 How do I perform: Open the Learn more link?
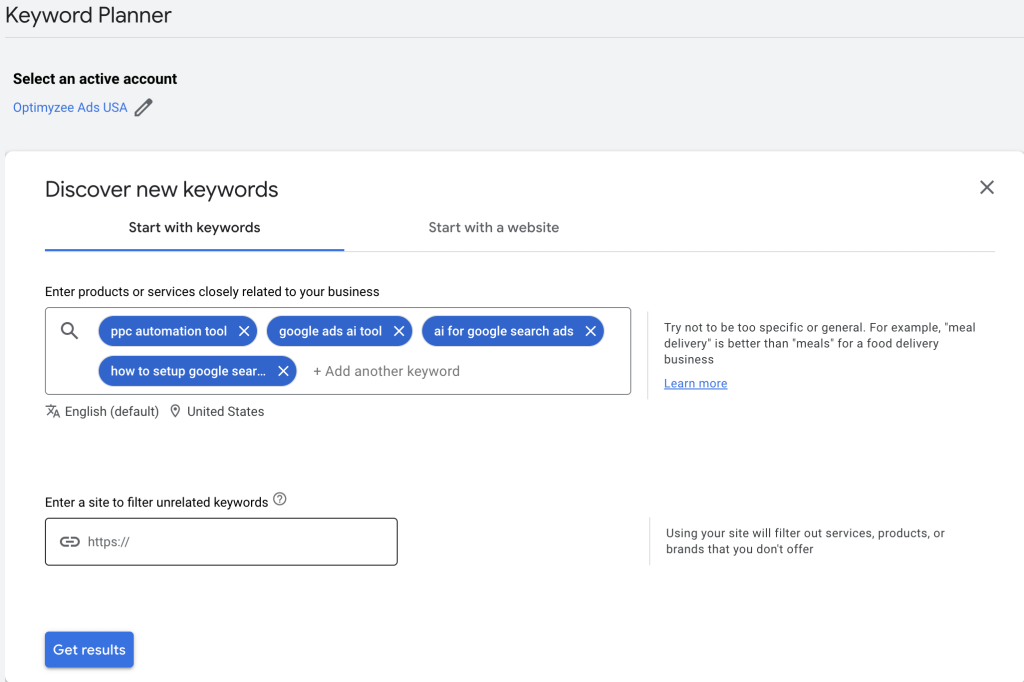pyautogui.click(x=695, y=384)
